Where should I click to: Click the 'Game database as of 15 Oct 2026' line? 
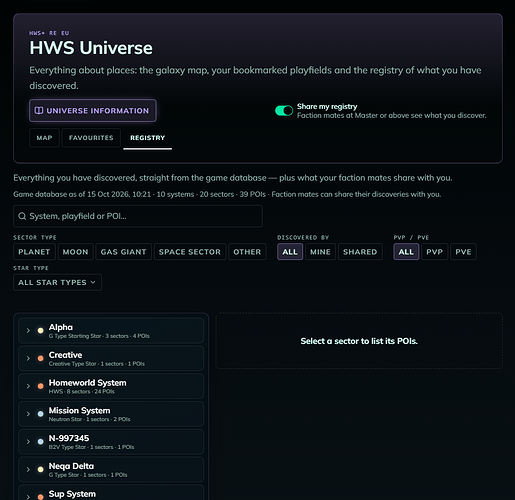pyautogui.click(x=227, y=194)
